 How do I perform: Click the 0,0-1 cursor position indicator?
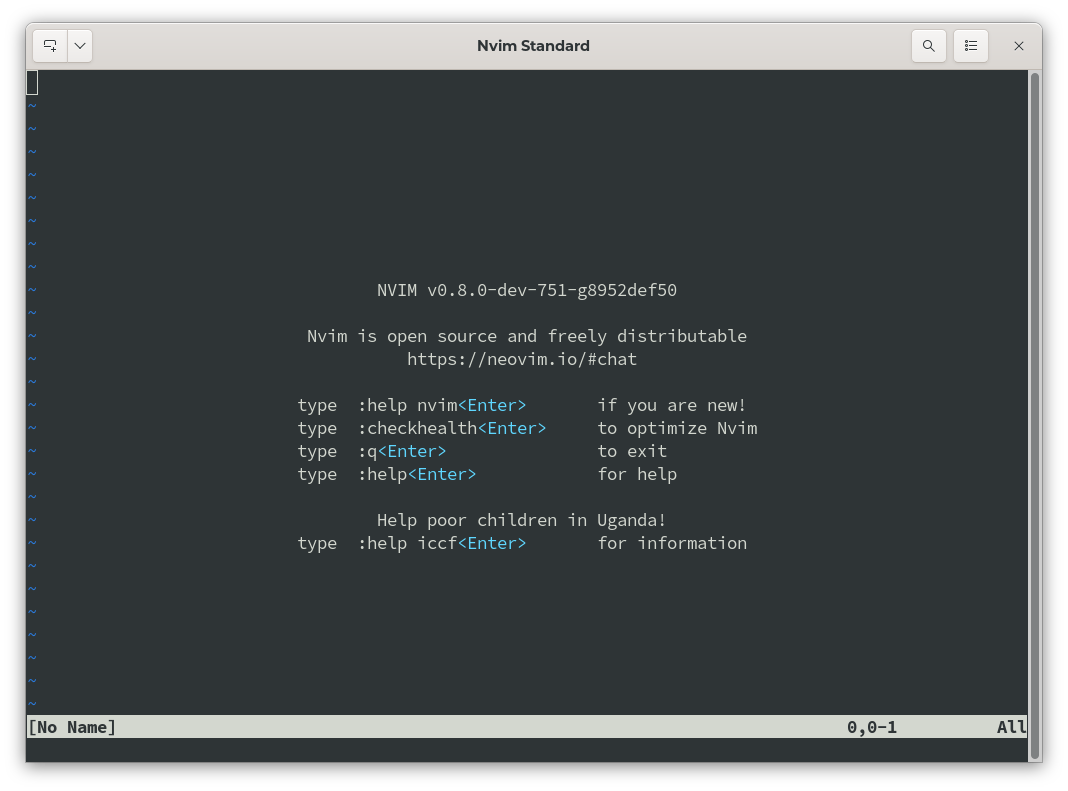pos(871,727)
